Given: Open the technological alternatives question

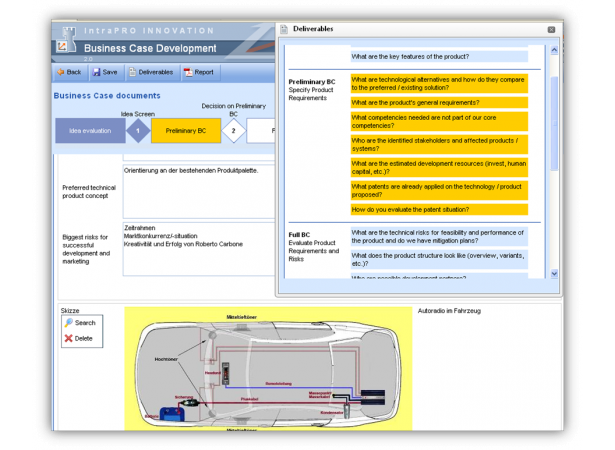Looking at the screenshot, I should (439, 84).
